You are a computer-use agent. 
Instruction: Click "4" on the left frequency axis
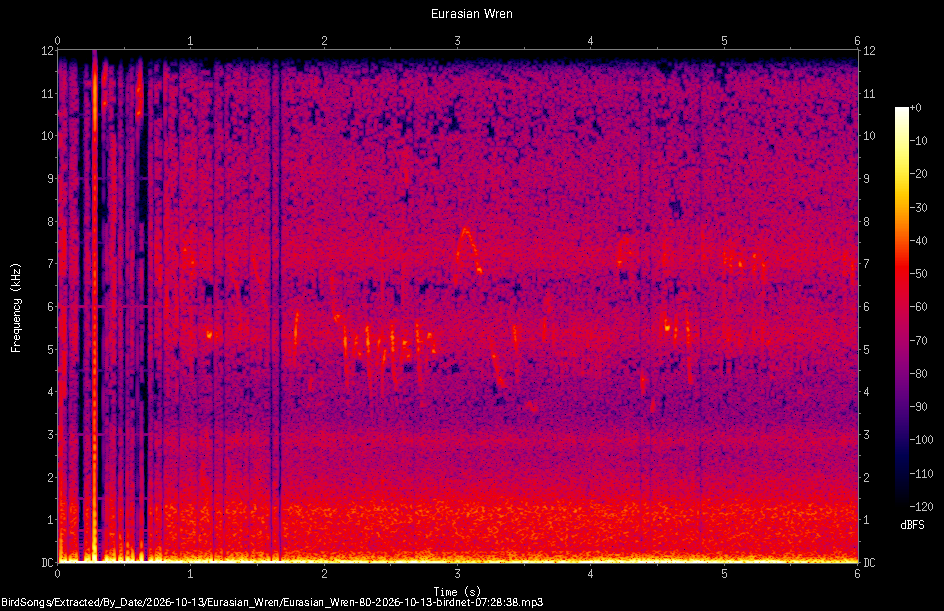51,392
